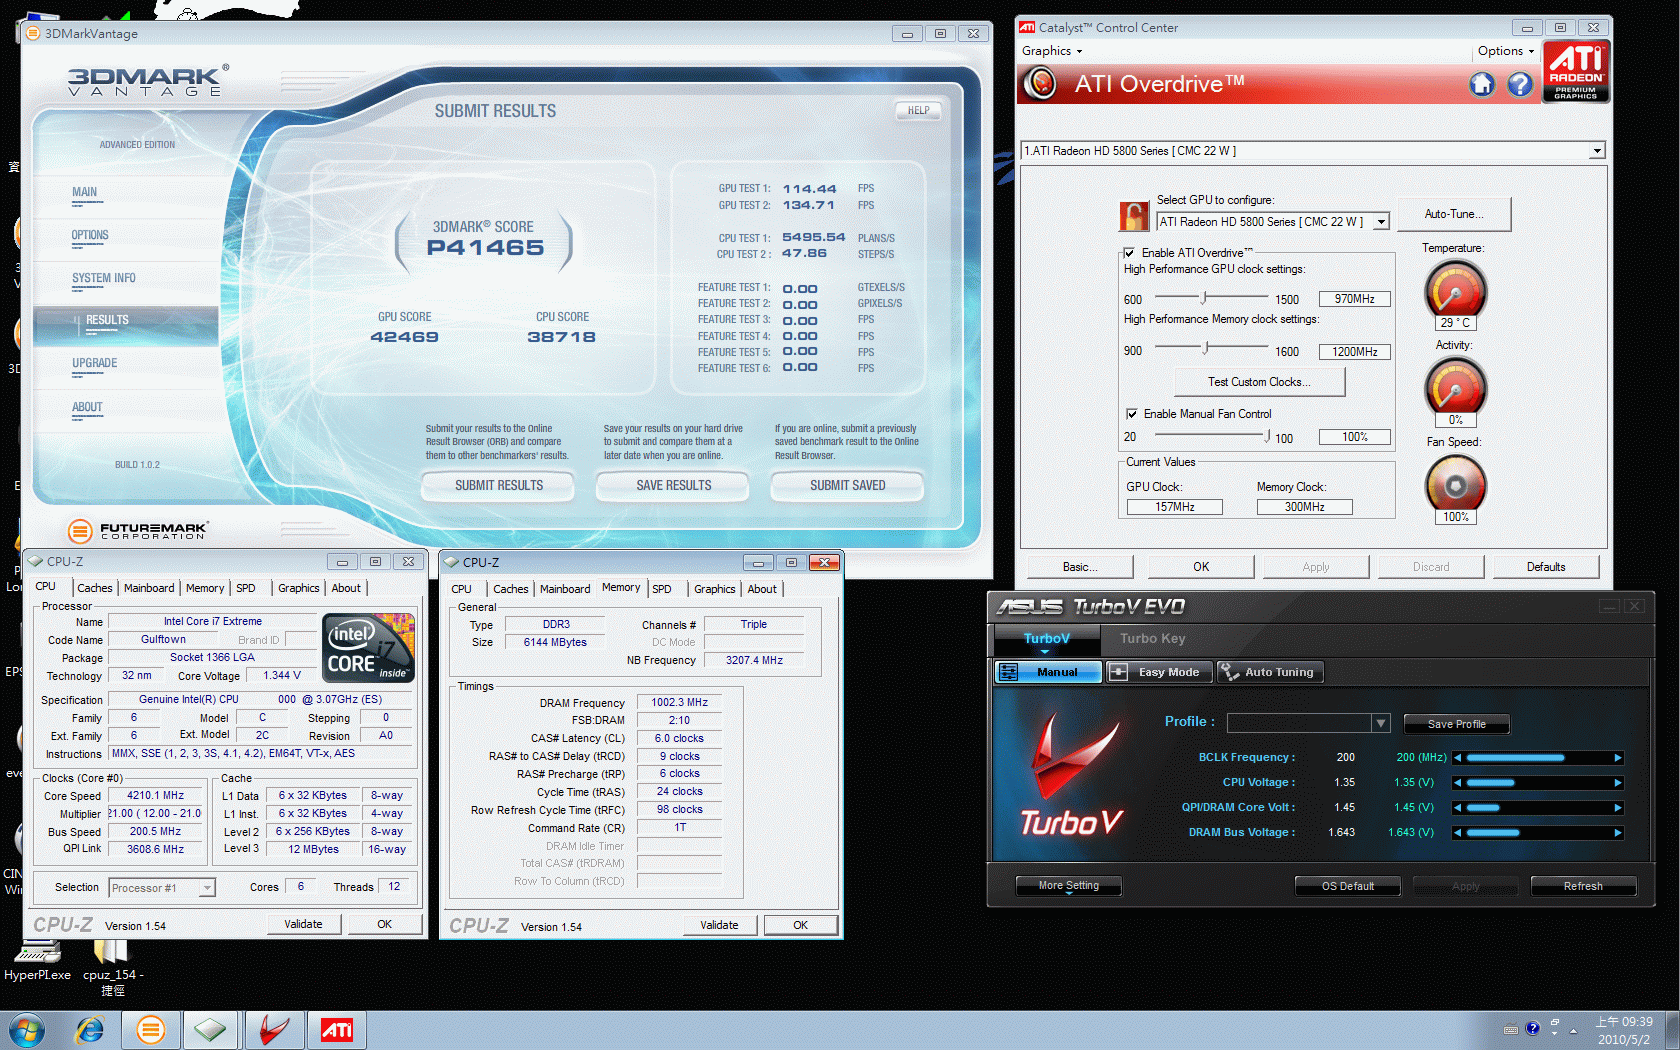Click the Manual mode icon in TurboV
This screenshot has height=1050, width=1680.
1009,672
